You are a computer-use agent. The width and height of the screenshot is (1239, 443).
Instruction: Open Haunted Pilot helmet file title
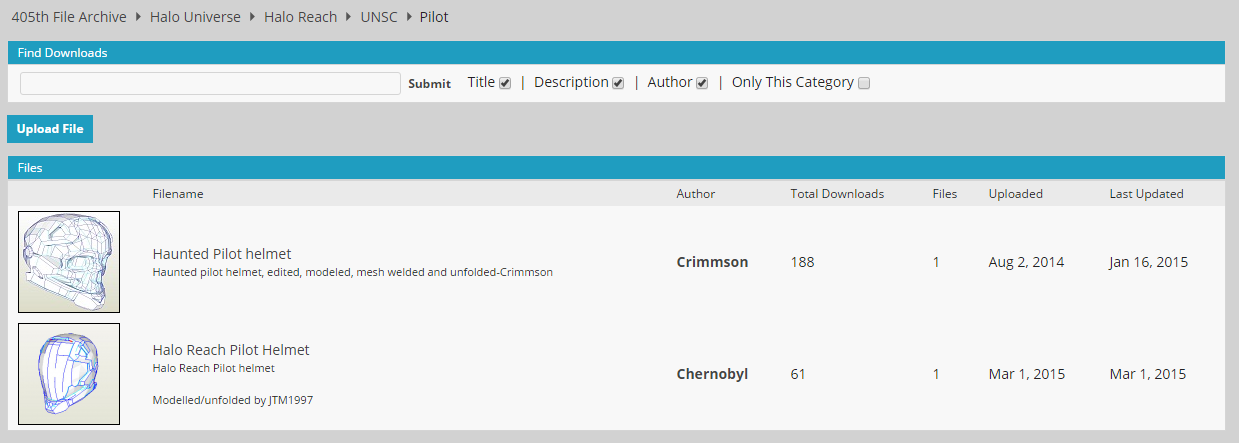222,254
